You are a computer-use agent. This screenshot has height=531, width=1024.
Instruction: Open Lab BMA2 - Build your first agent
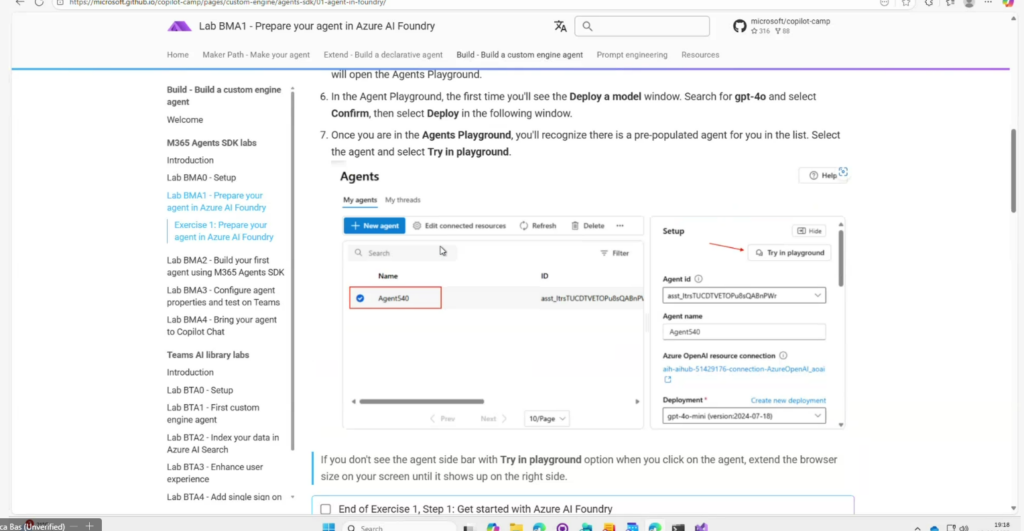[225, 266]
